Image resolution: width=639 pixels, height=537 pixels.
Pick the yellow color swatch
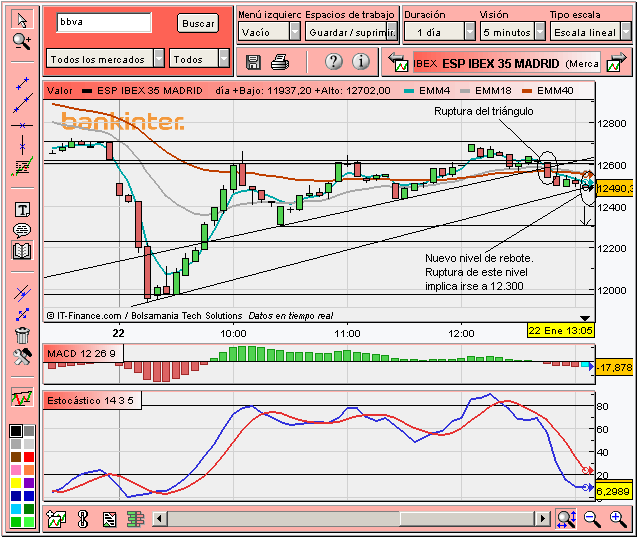pyautogui.click(x=16, y=483)
